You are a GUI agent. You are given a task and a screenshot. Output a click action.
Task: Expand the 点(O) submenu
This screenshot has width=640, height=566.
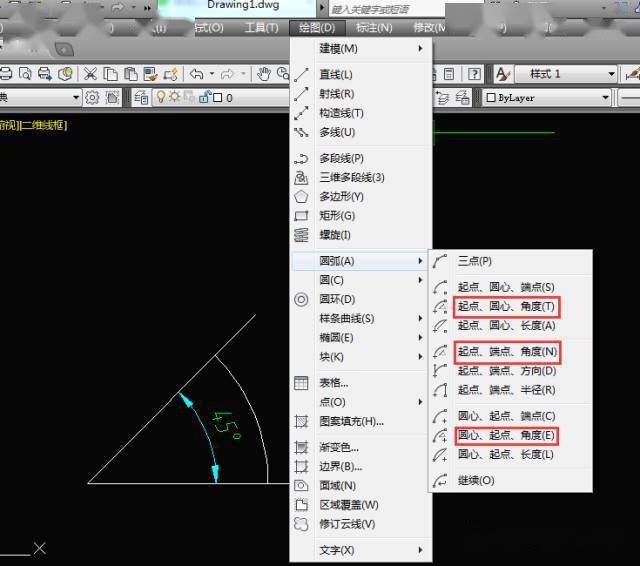(361, 402)
